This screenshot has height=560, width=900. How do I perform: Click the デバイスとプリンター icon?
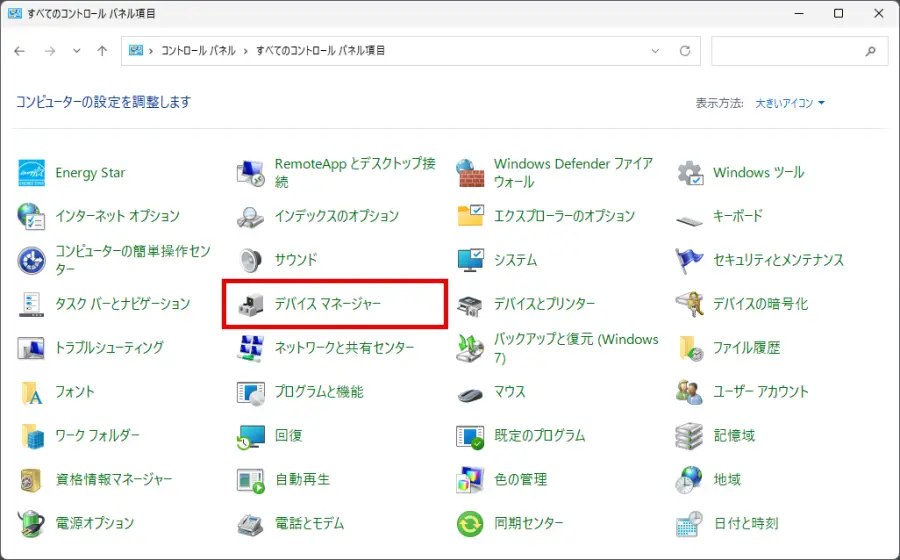click(x=470, y=304)
